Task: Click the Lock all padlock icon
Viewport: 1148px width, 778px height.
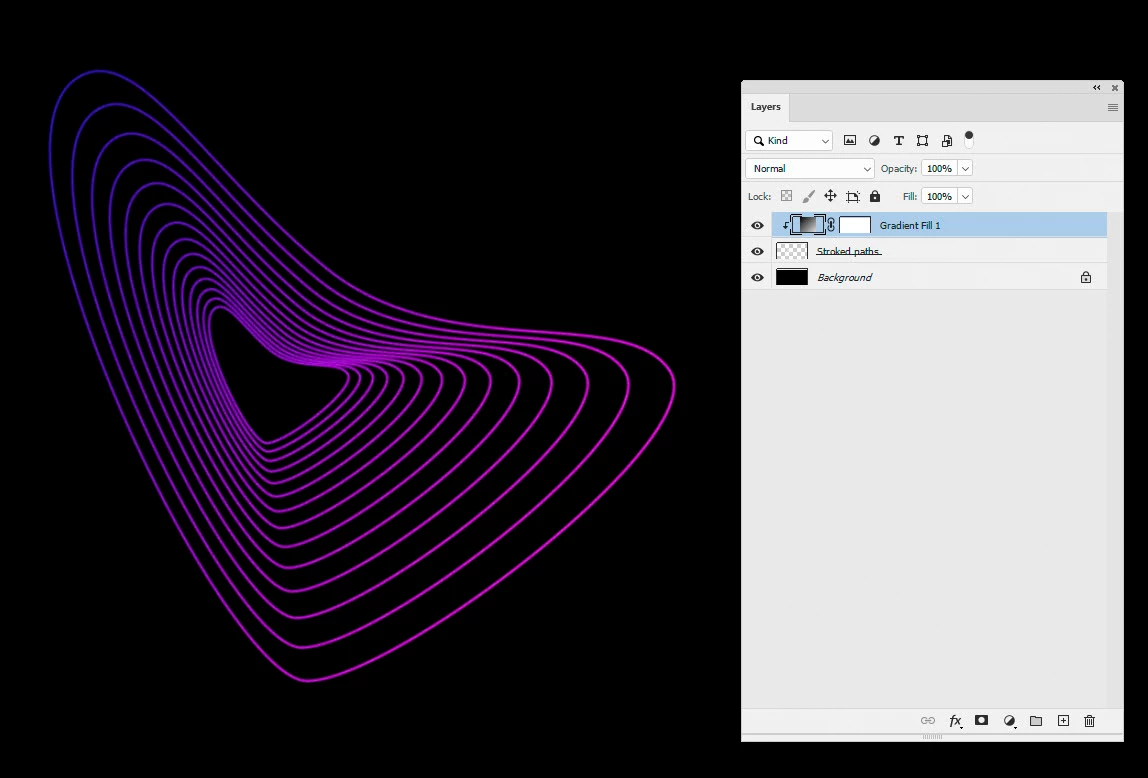Action: coord(875,196)
